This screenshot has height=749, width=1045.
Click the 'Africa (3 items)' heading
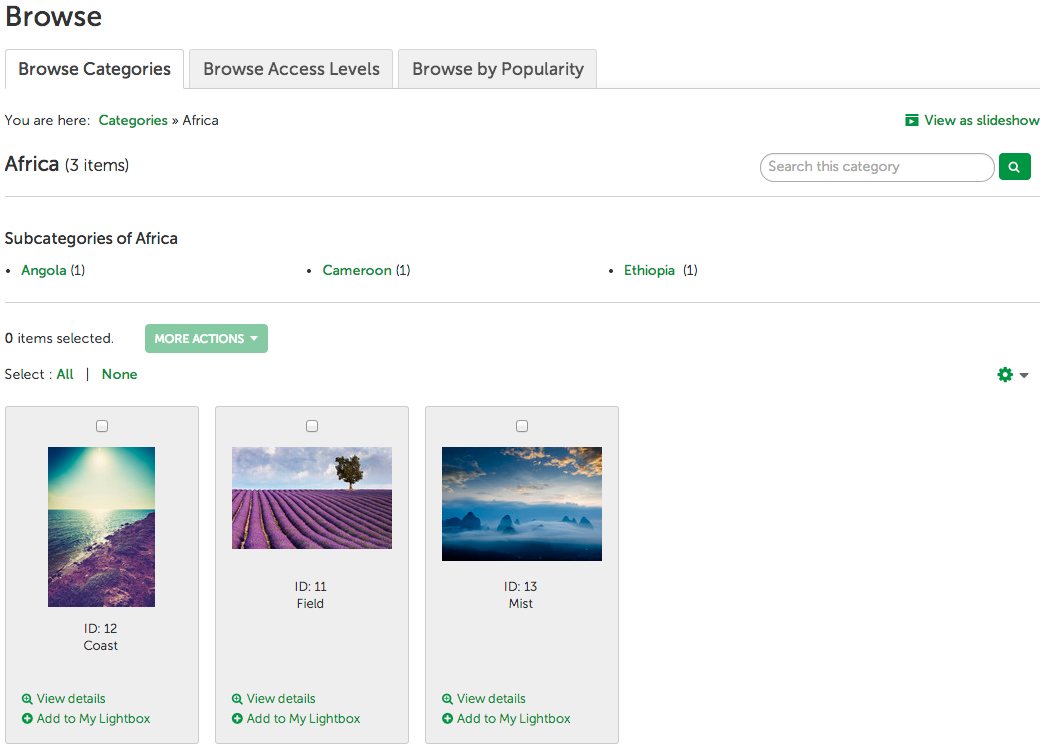67,164
